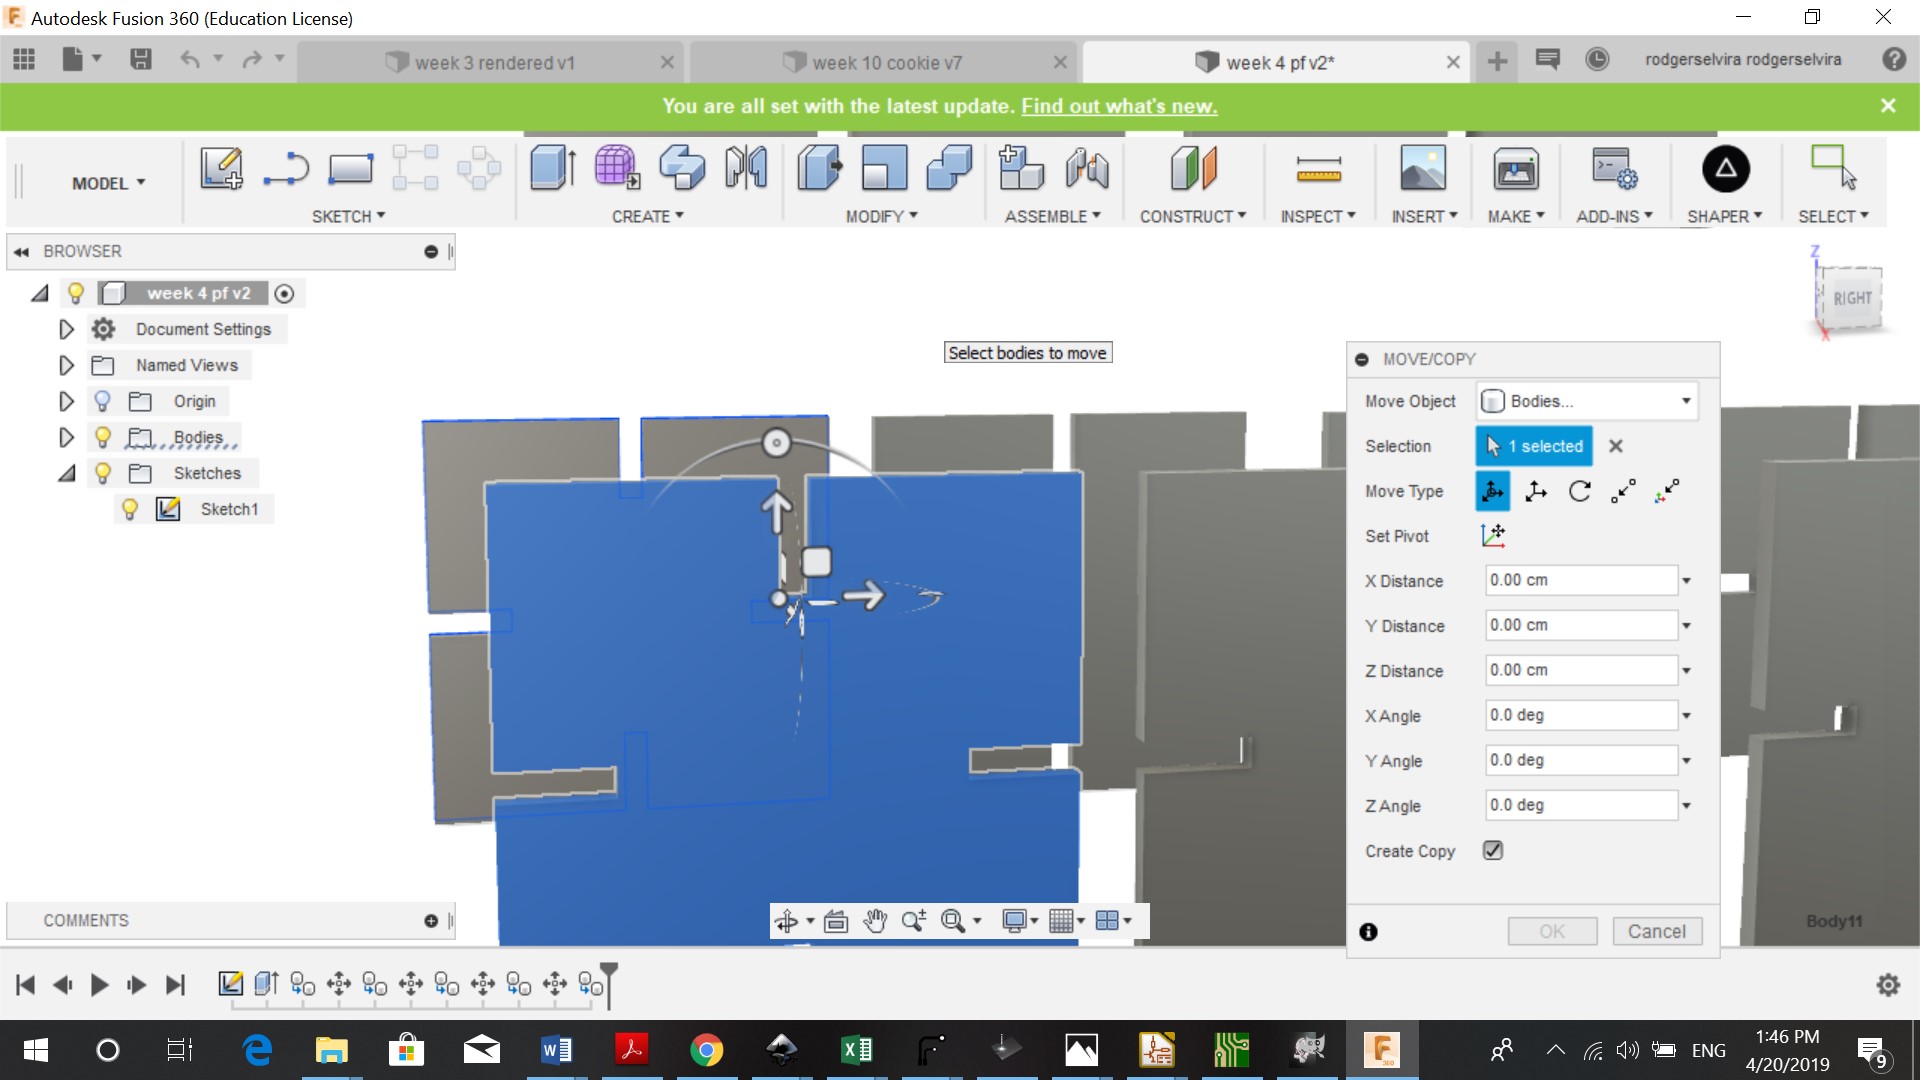Click the Cancel button in Move/Copy

point(1656,931)
